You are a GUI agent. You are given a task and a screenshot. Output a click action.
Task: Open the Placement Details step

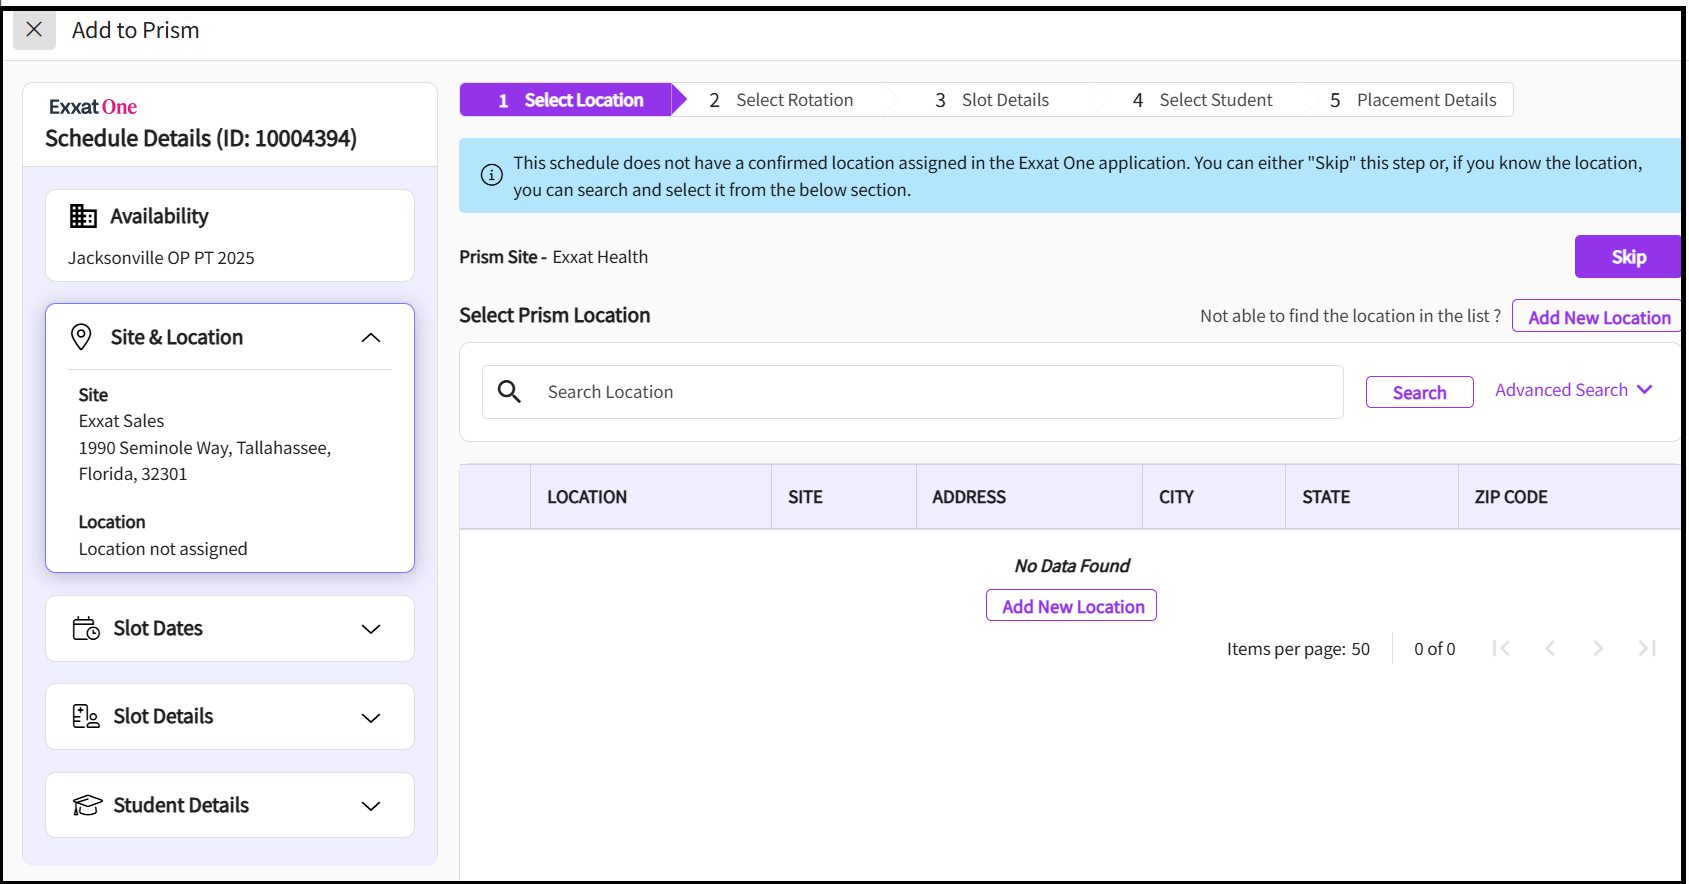click(1412, 100)
